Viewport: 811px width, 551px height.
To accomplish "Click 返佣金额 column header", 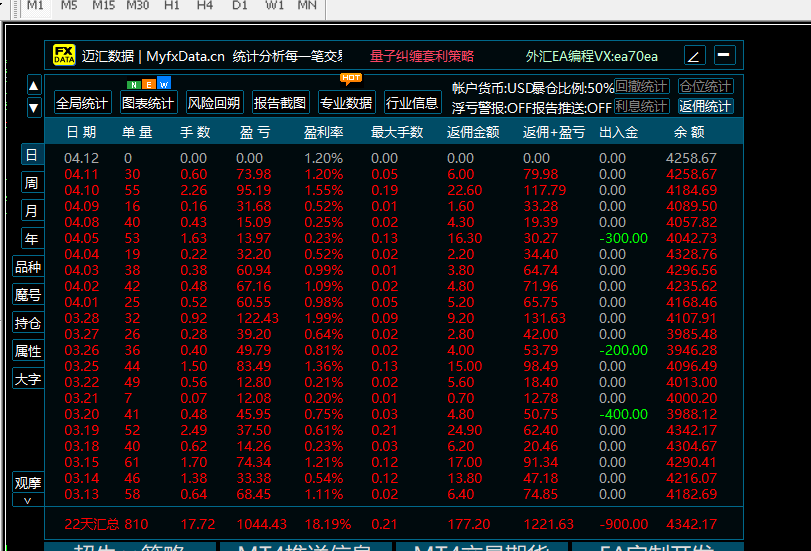I will pyautogui.click(x=473, y=132).
